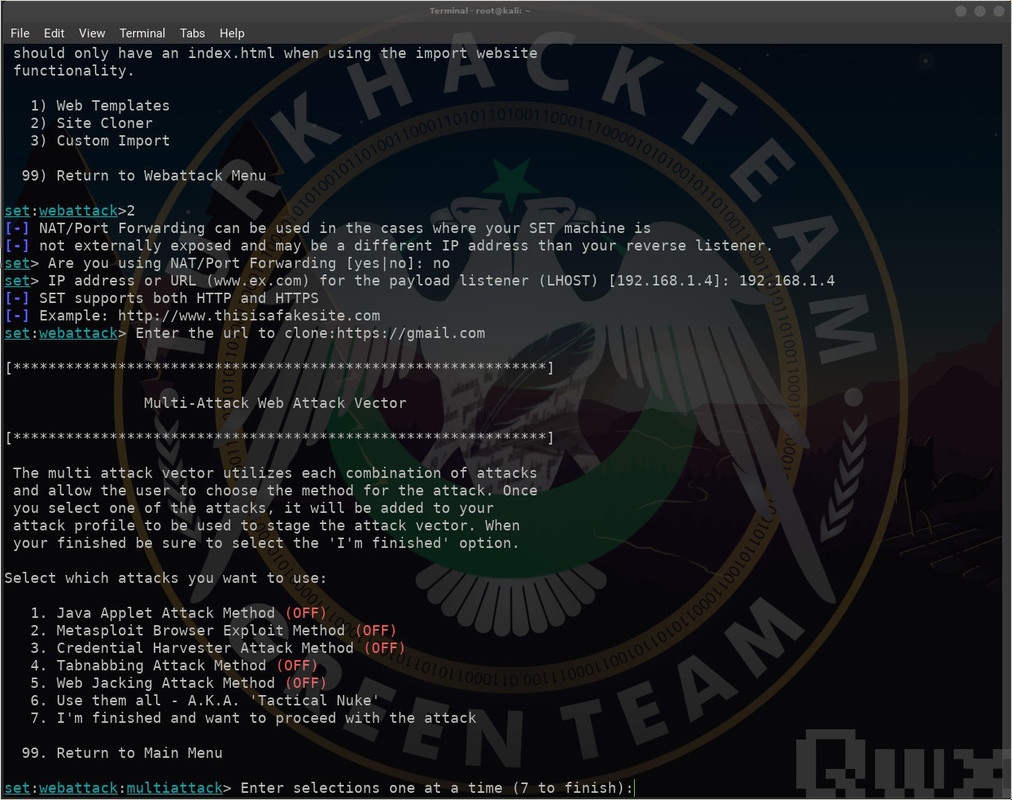The height and width of the screenshot is (800, 1012).
Task: Open the Terminal menu
Action: tap(142, 33)
